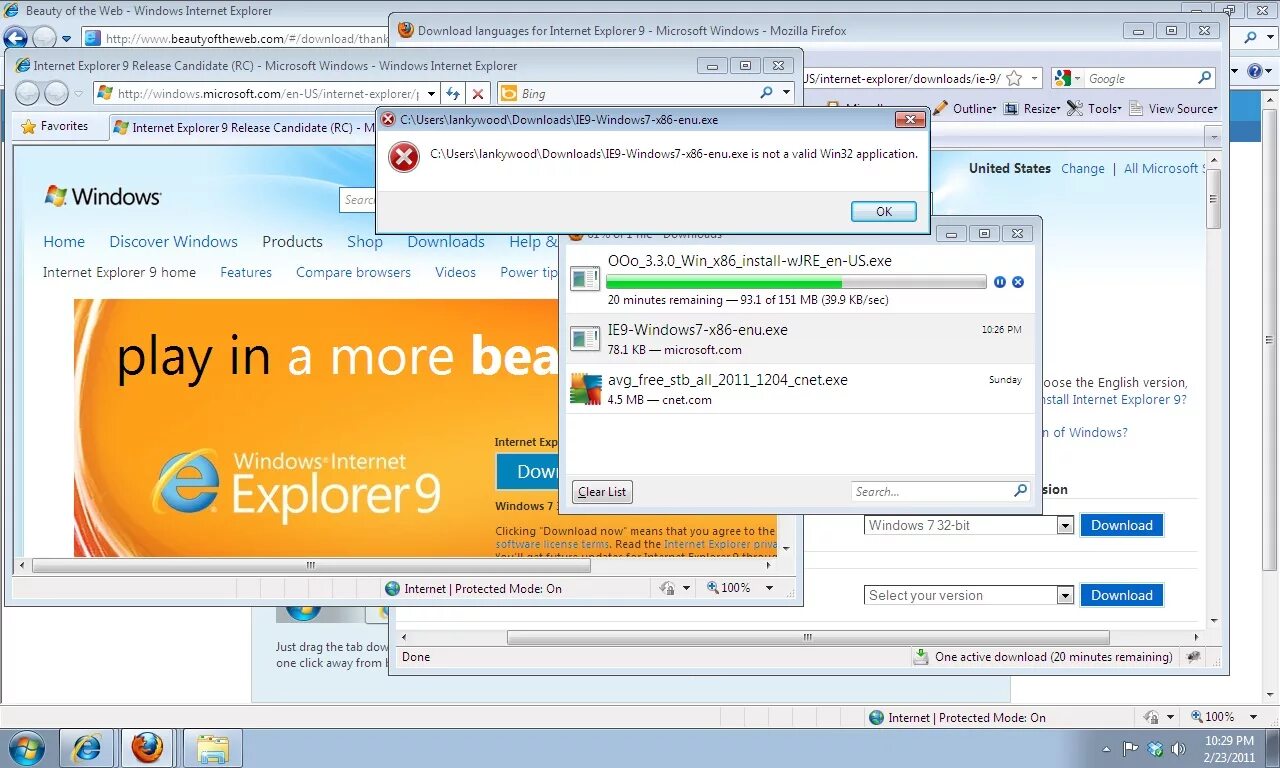The width and height of the screenshot is (1280, 768).
Task: Open the Shop nav link
Action: (x=365, y=242)
